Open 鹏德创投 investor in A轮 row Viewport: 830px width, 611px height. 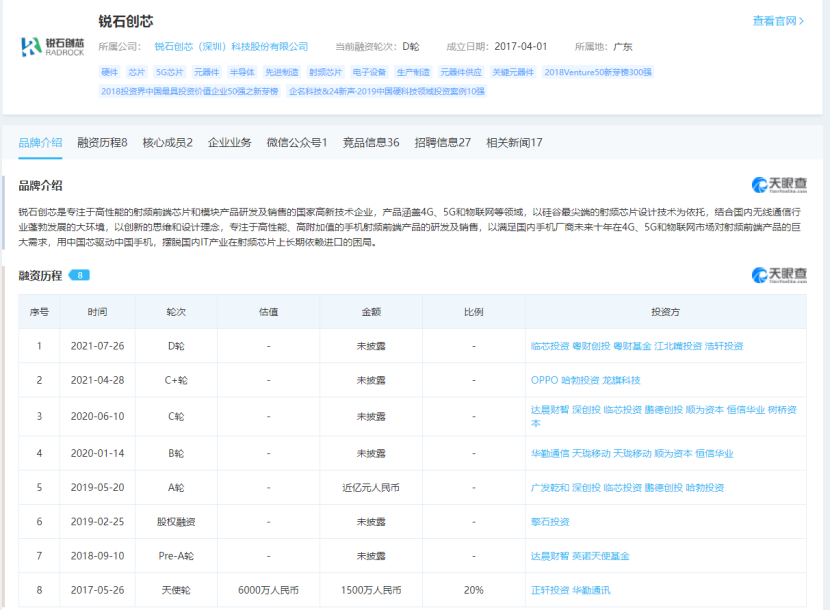(x=663, y=488)
